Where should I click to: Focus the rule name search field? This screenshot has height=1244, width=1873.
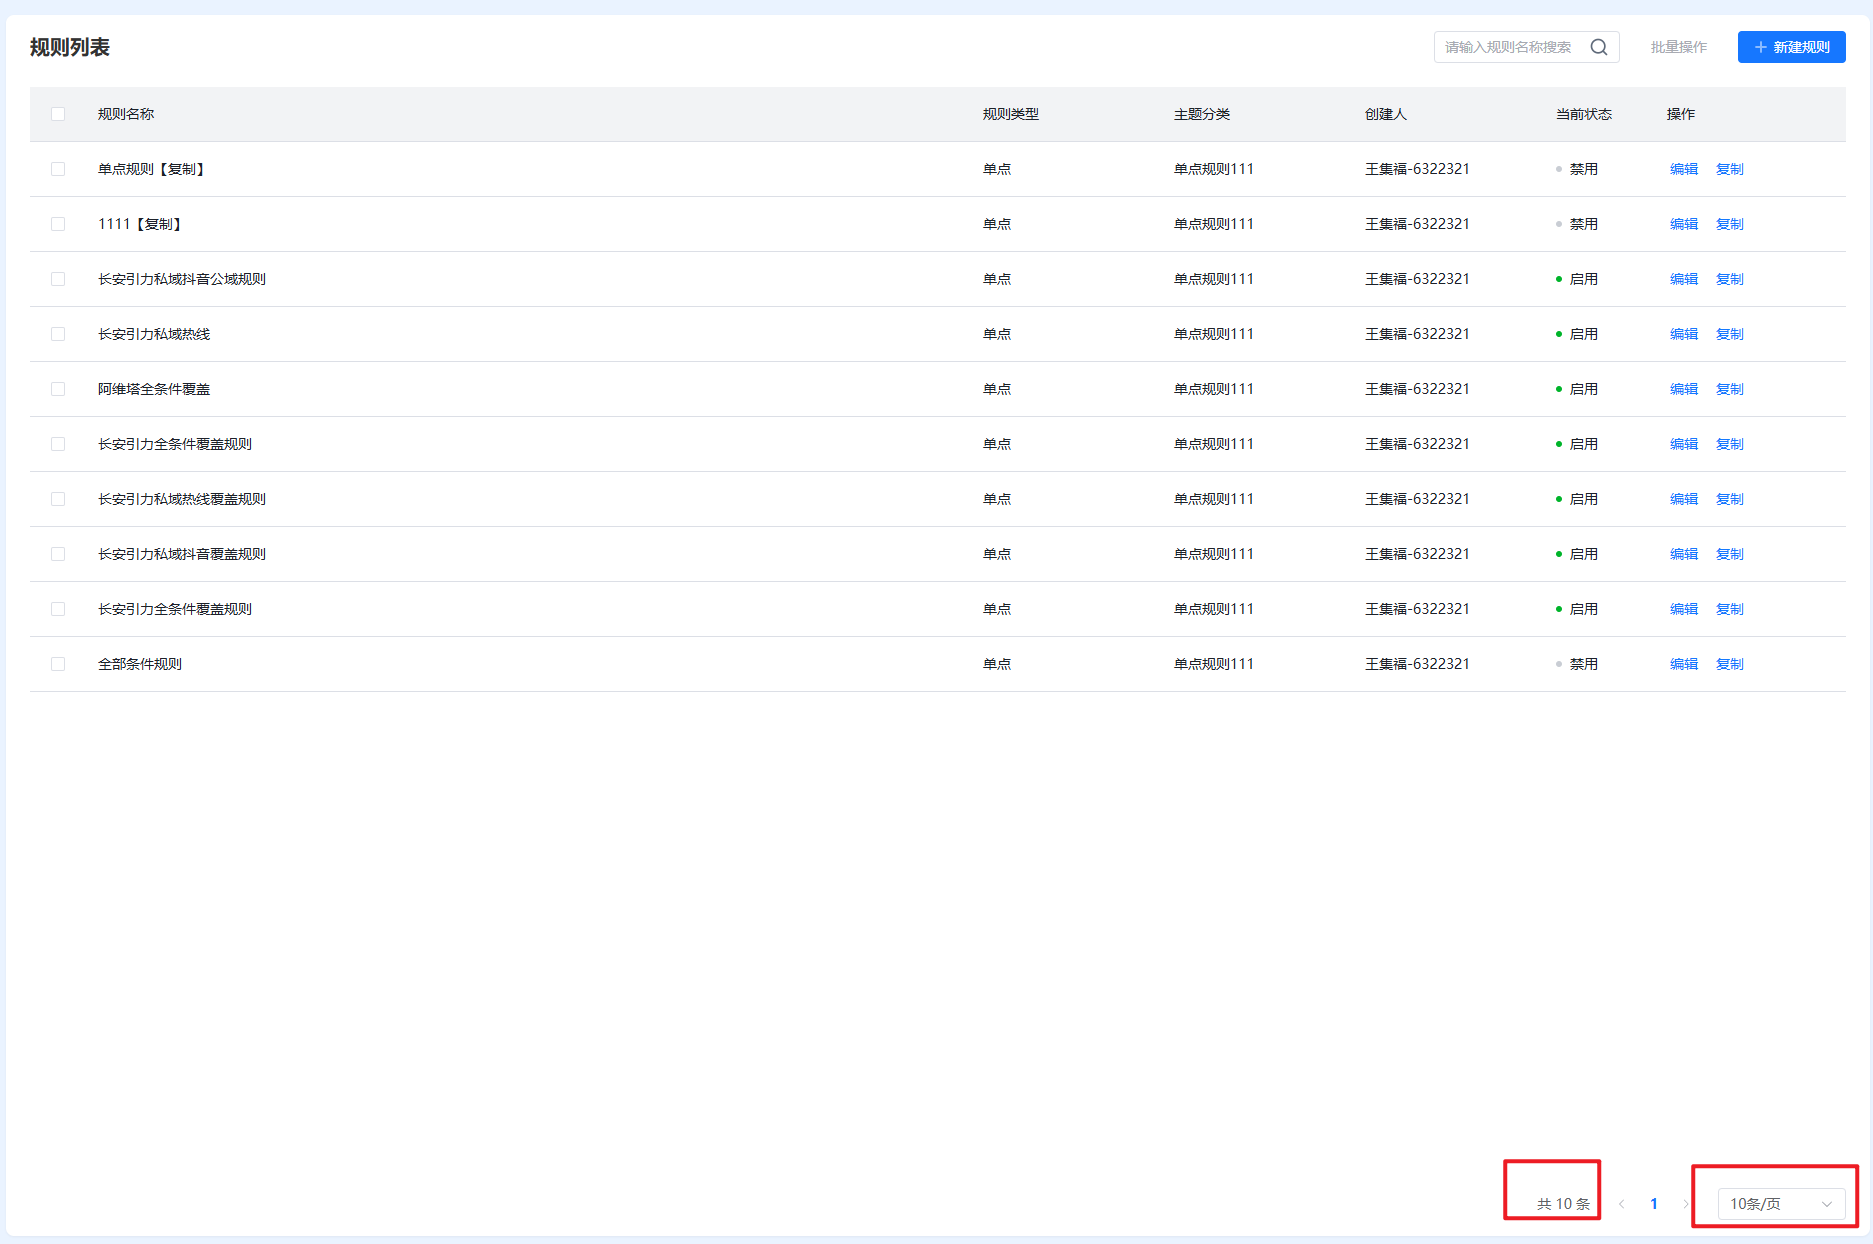[x=1510, y=47]
